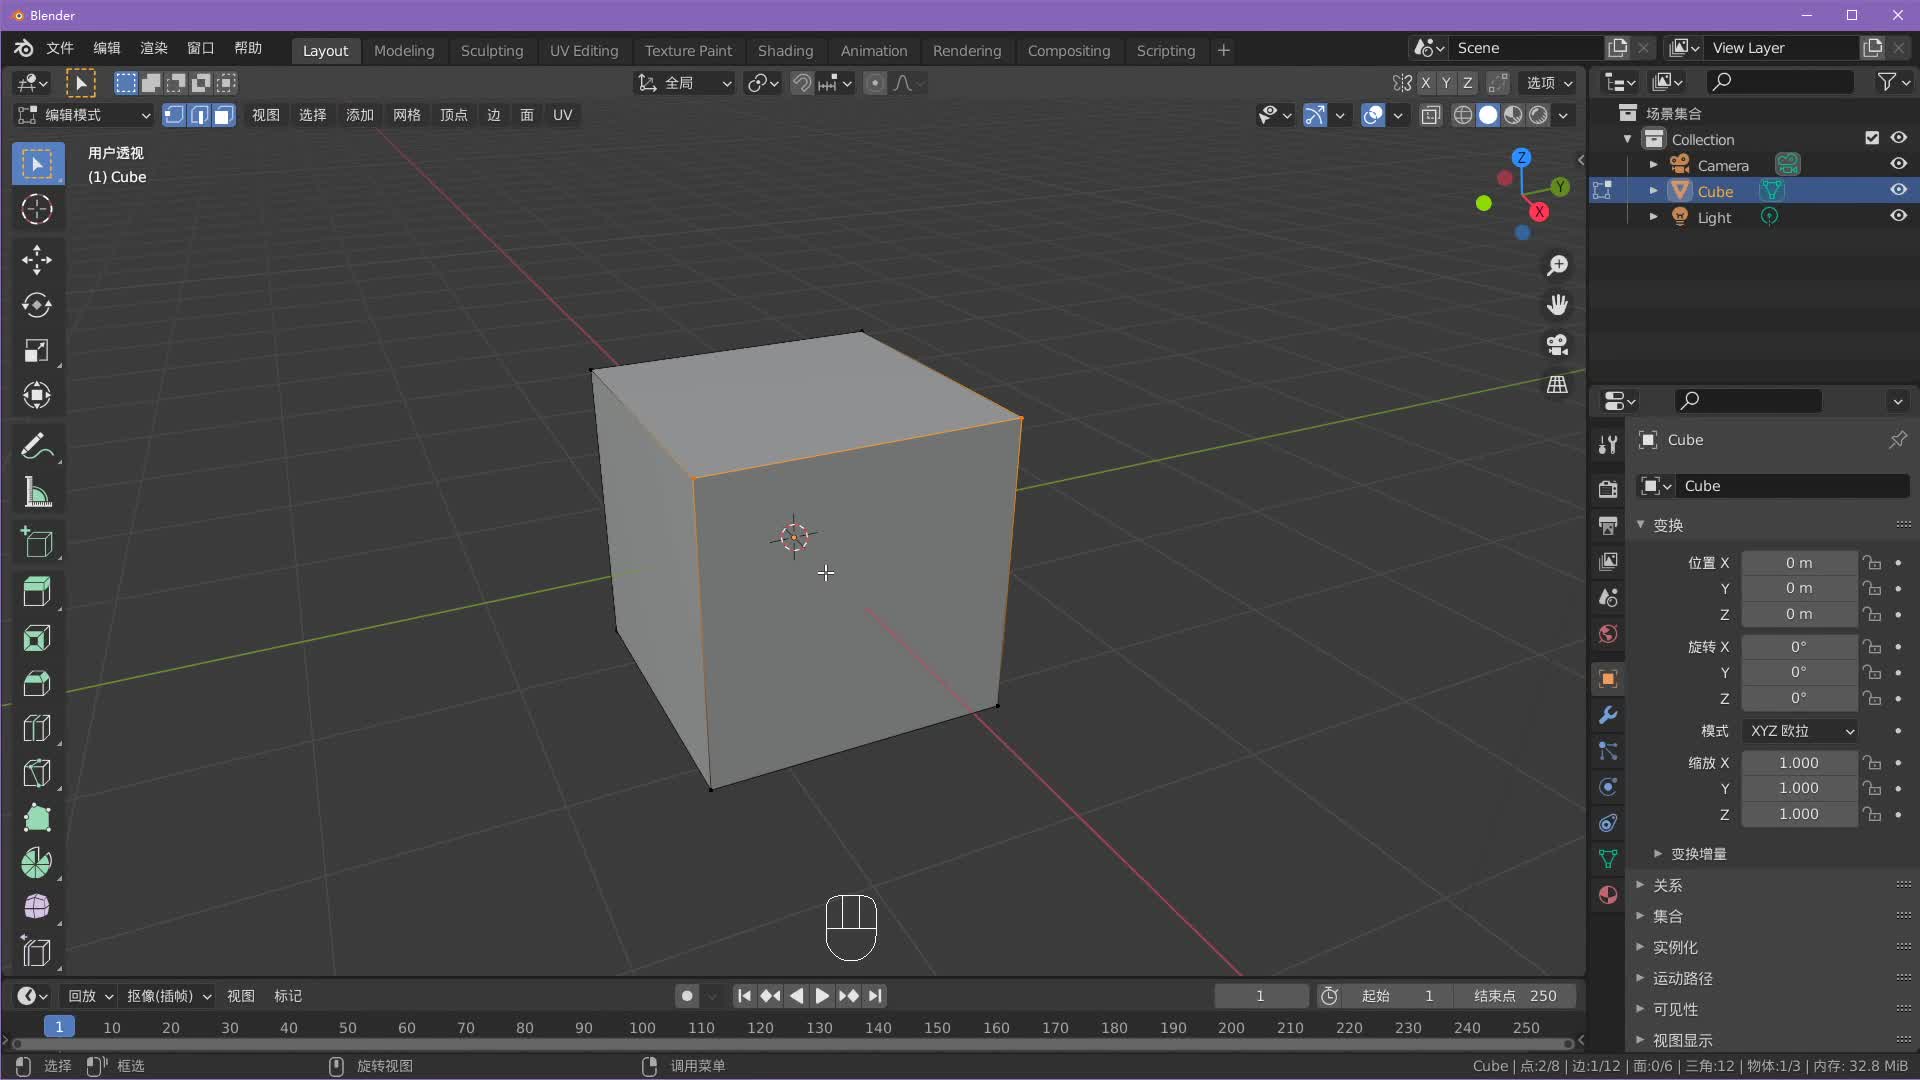The image size is (1920, 1080).
Task: Switch perspective/orthographic grid icon
Action: point(1557,385)
